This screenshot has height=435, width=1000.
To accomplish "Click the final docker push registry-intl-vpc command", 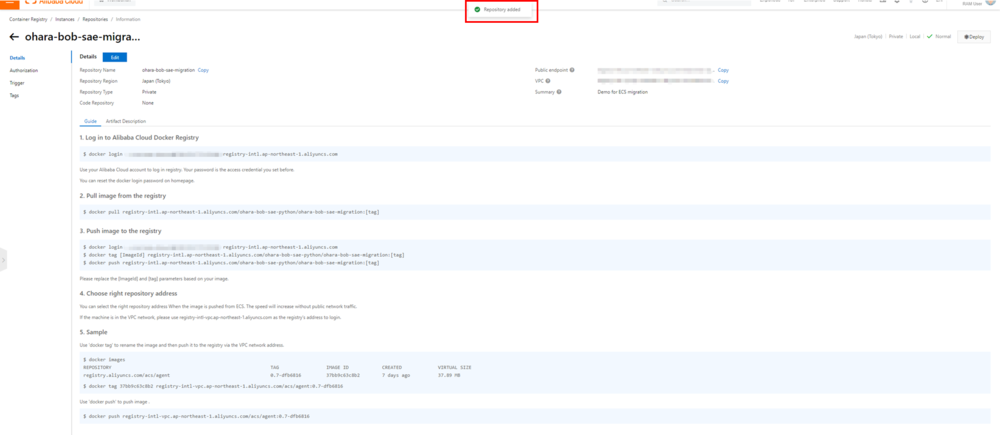I will pyautogui.click(x=196, y=416).
